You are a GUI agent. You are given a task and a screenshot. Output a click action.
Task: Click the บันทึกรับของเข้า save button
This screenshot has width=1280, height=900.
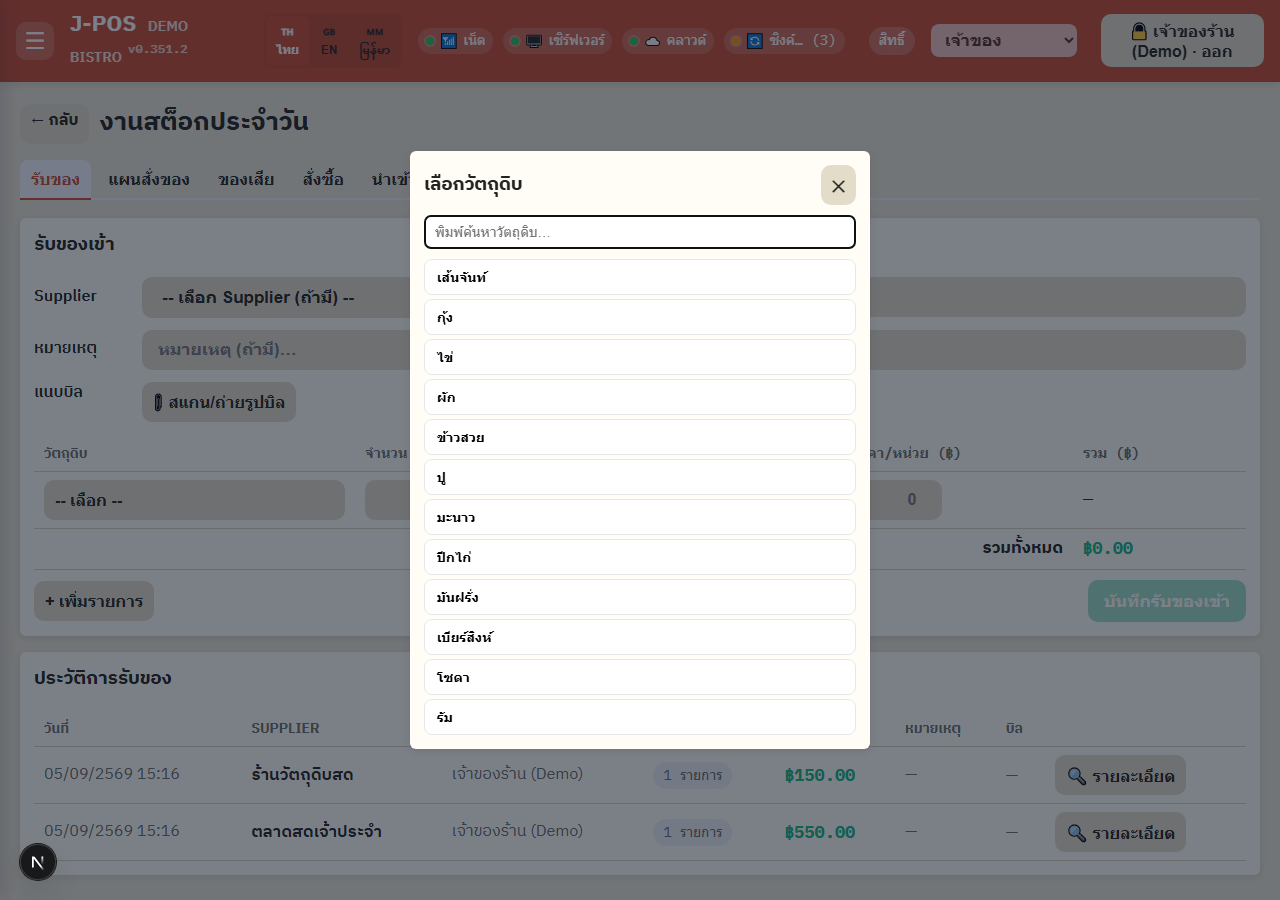click(x=1167, y=601)
